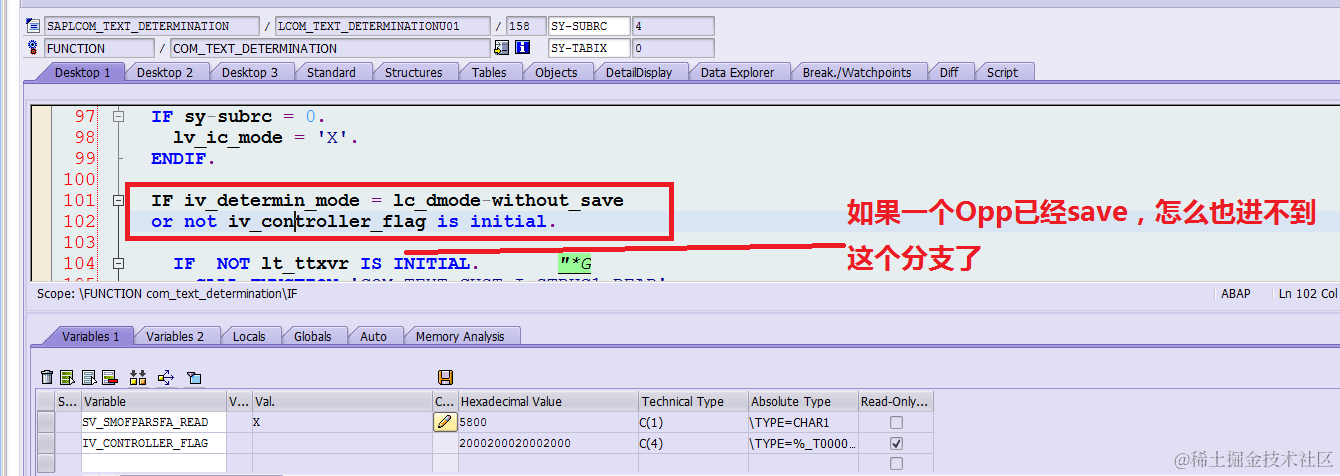
Task: Click the third list icon in variables toolbar
Action: point(89,377)
